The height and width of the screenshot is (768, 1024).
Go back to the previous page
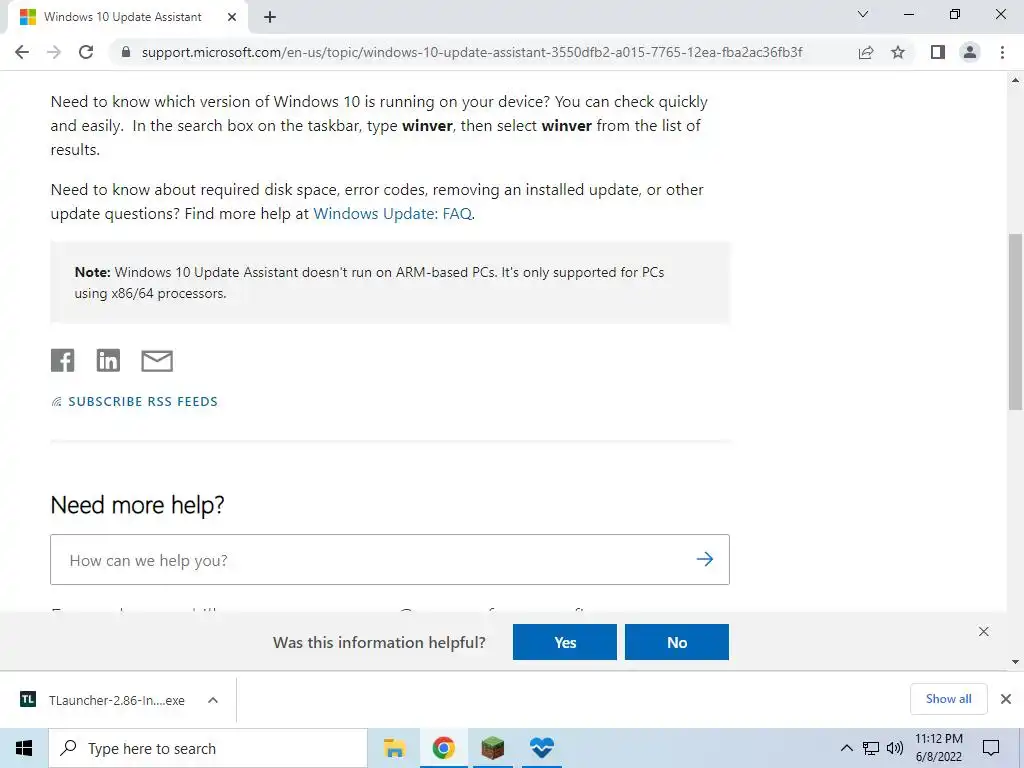tap(22, 52)
